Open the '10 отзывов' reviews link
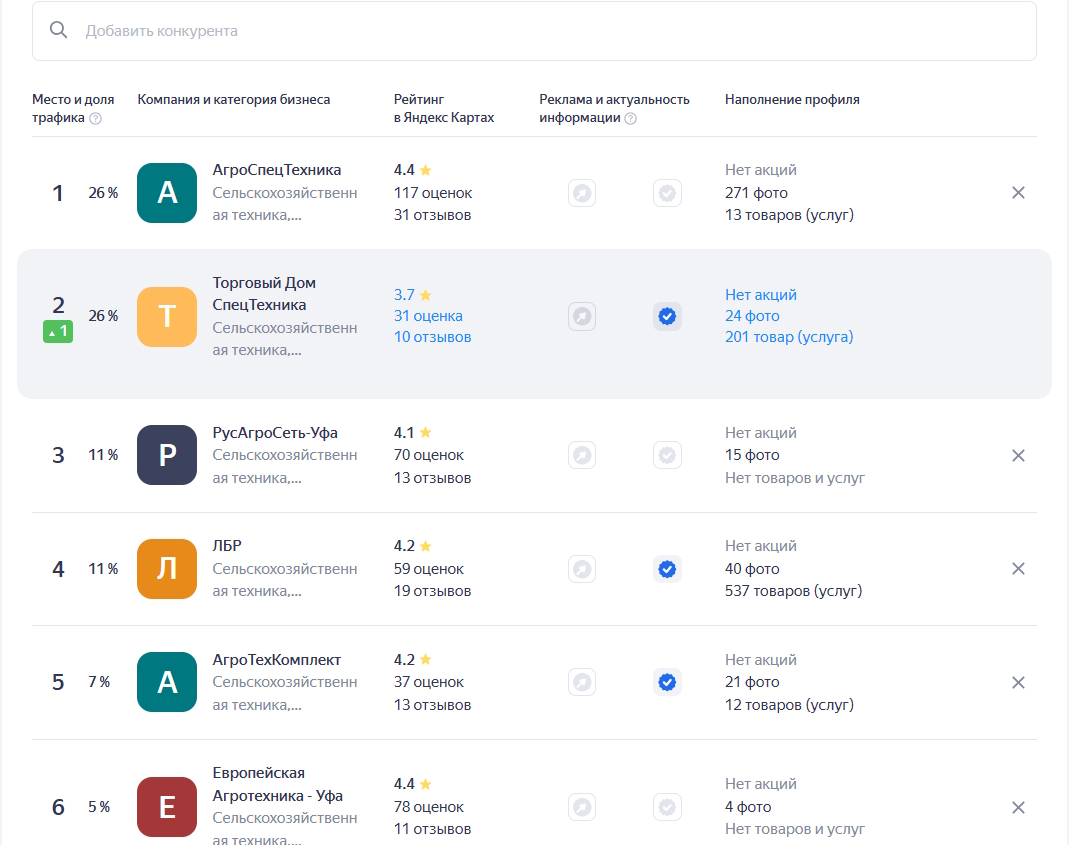 (432, 337)
